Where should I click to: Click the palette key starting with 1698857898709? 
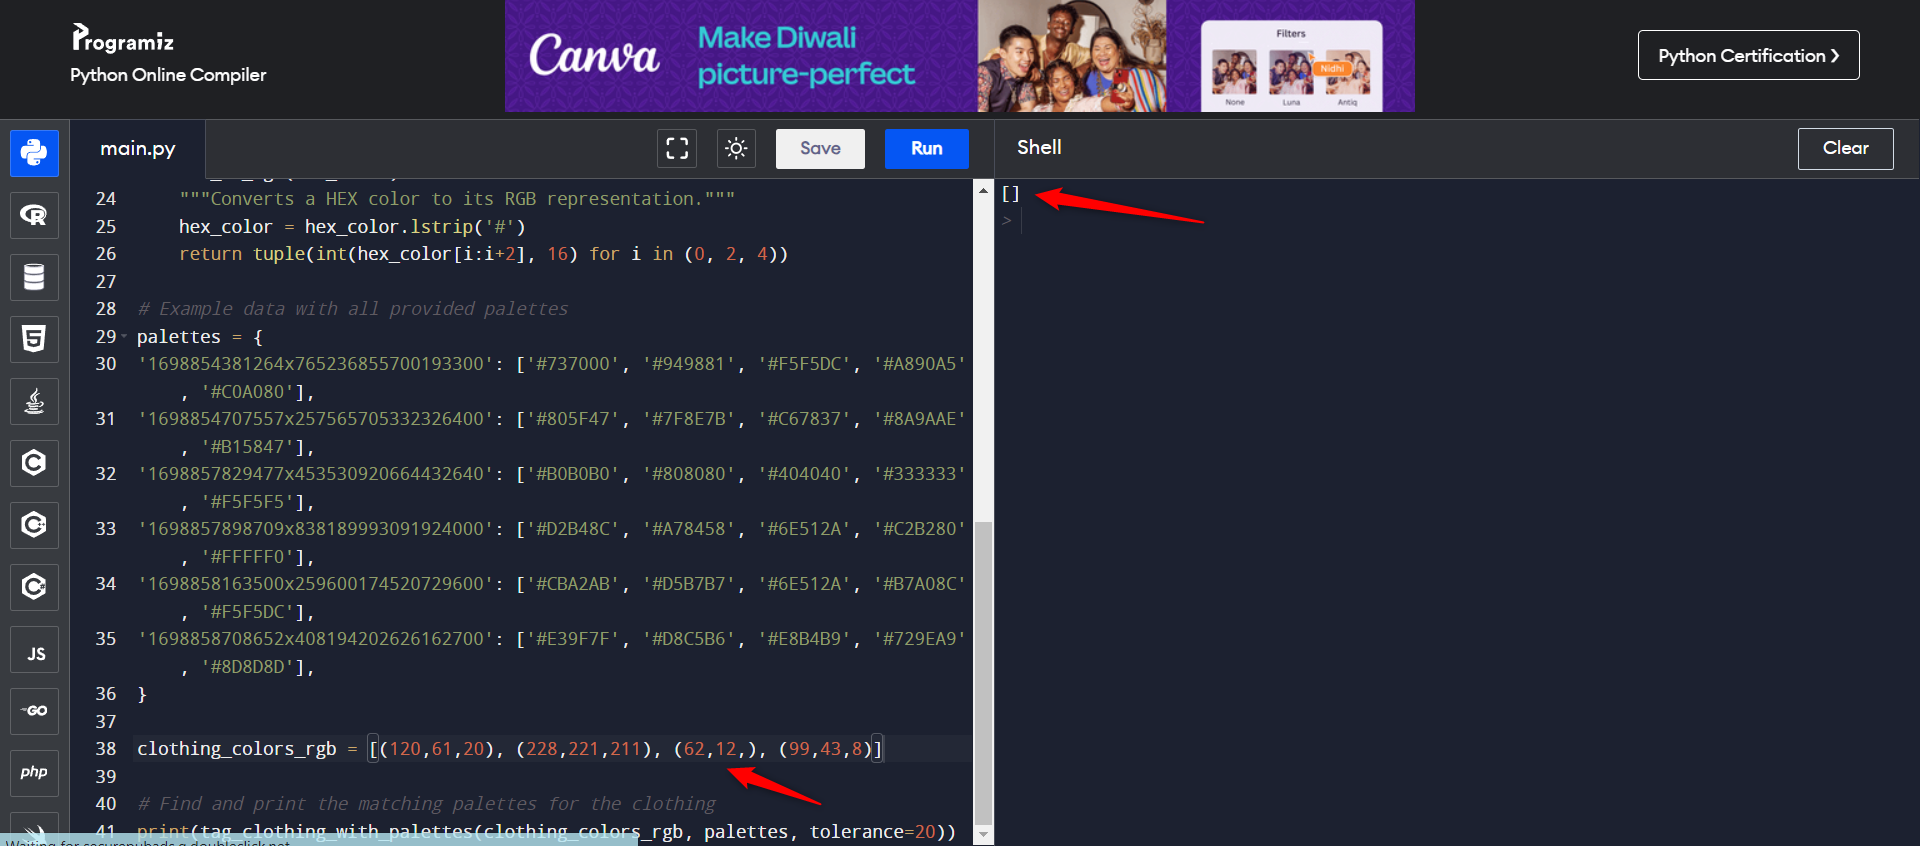[x=316, y=529]
